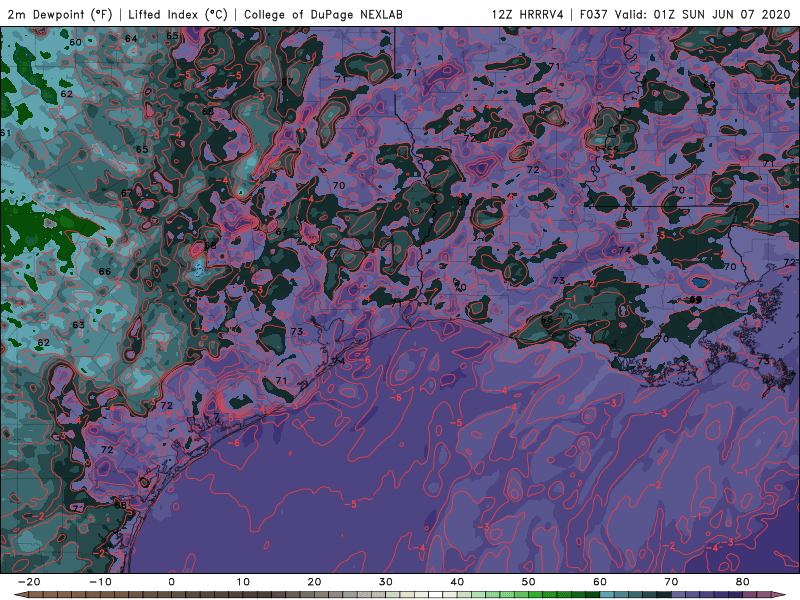Viewport: 800px width, 600px height.
Task: Click the color bar label "10"
Action: pos(243,582)
